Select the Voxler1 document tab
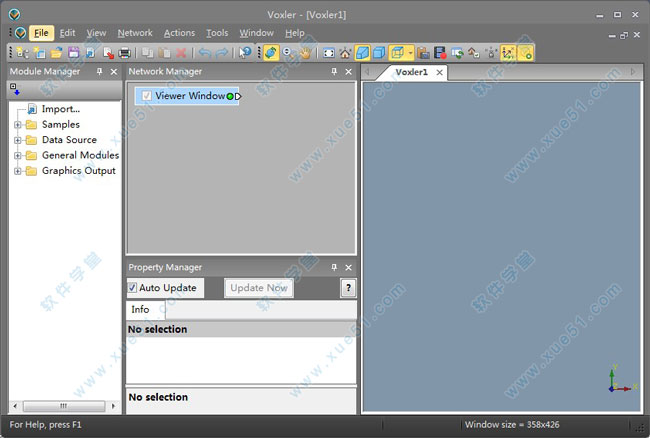Viewport: 650px width, 438px height. click(x=411, y=72)
